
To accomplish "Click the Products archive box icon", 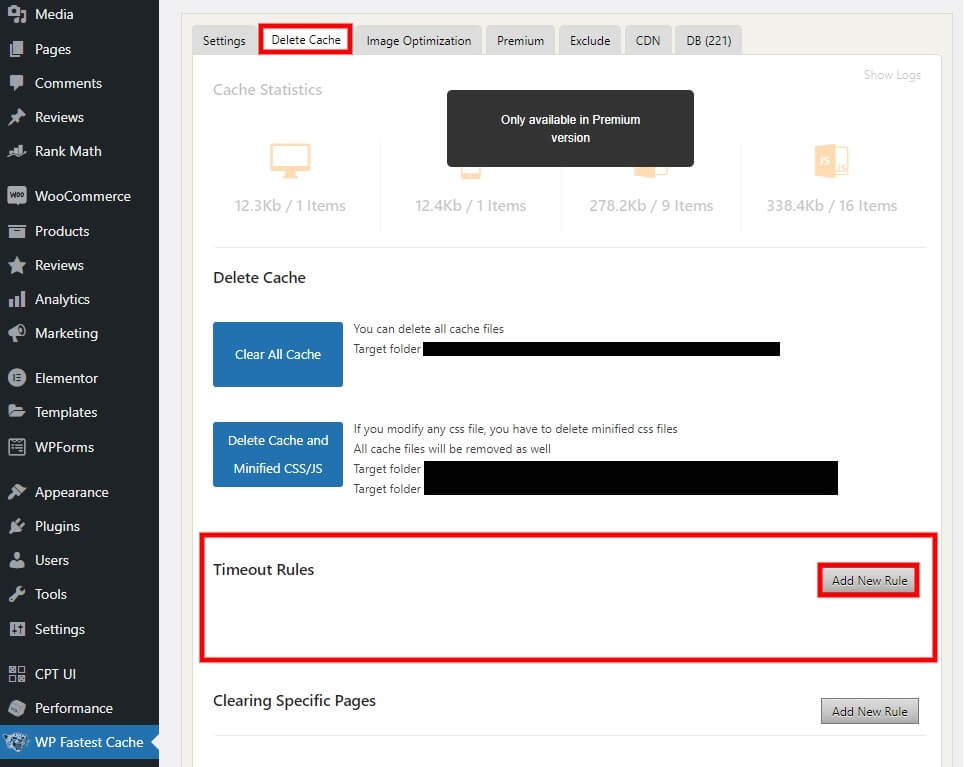I will pyautogui.click(x=17, y=231).
